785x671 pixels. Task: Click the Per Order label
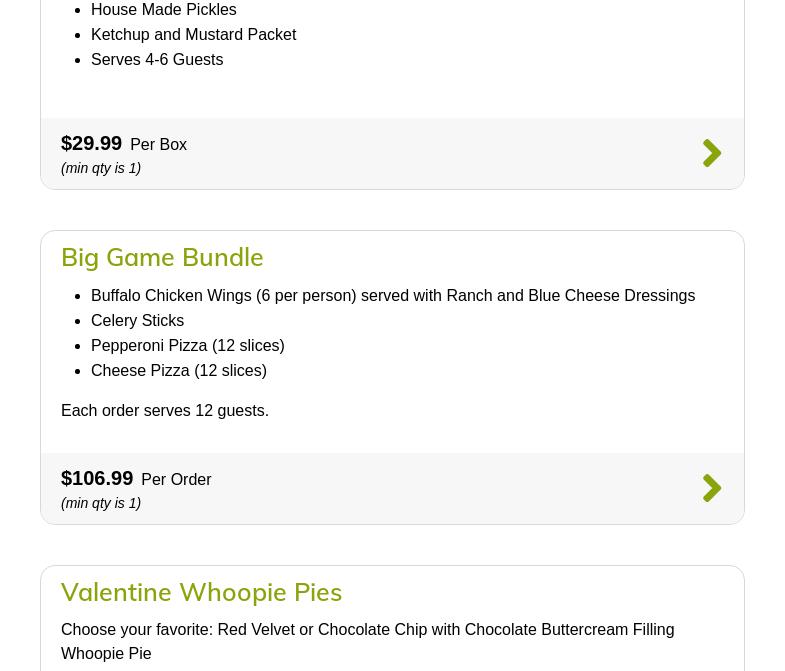pyautogui.click(x=176, y=480)
